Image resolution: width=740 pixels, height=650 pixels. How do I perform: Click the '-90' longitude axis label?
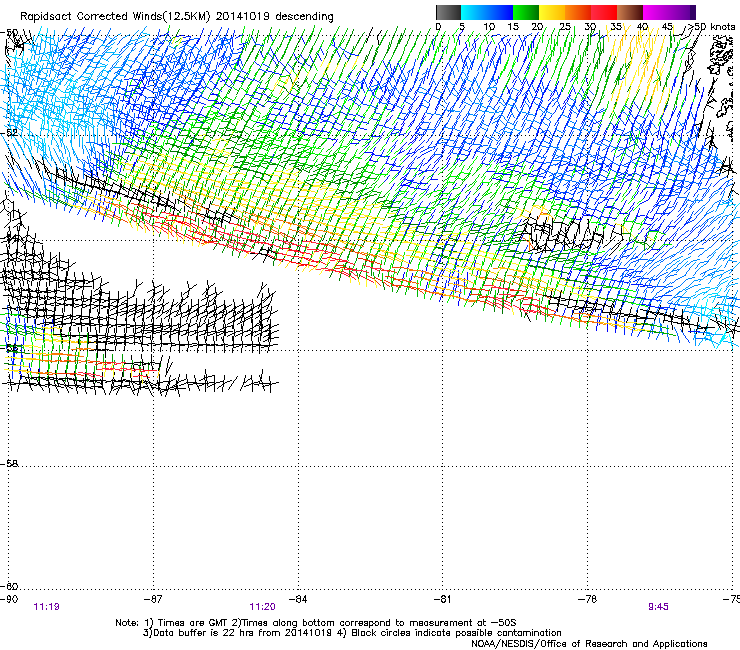(x=9, y=599)
